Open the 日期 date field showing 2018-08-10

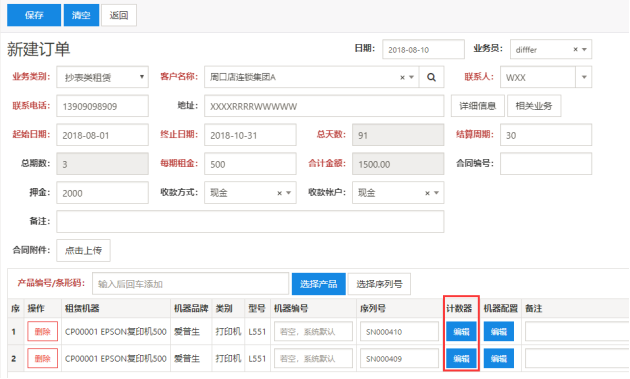pyautogui.click(x=423, y=49)
